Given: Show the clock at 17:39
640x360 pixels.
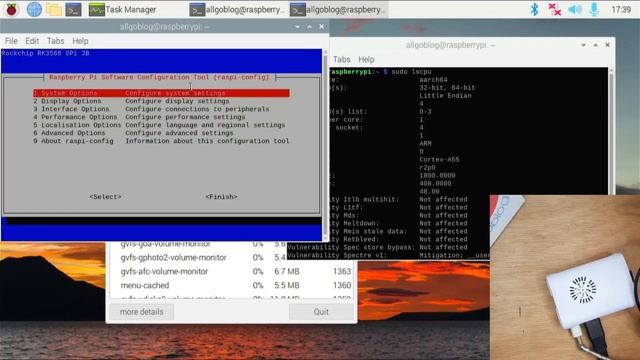Looking at the screenshot, I should tap(621, 9).
